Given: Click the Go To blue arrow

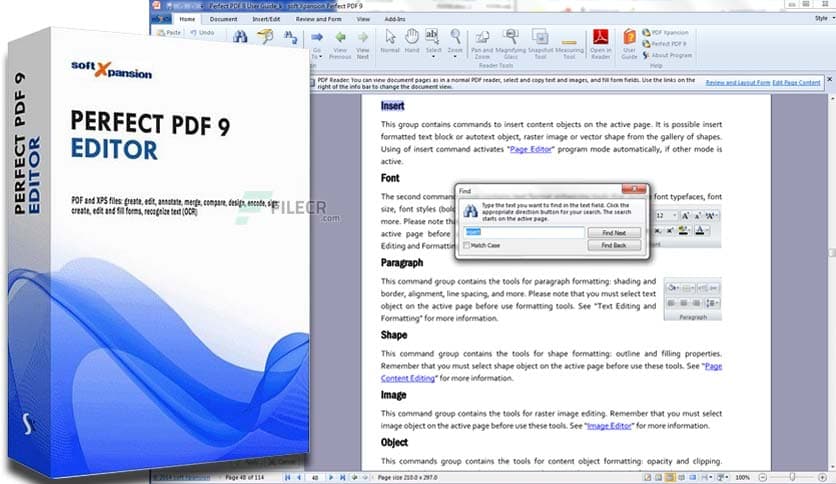Looking at the screenshot, I should coord(317,37).
